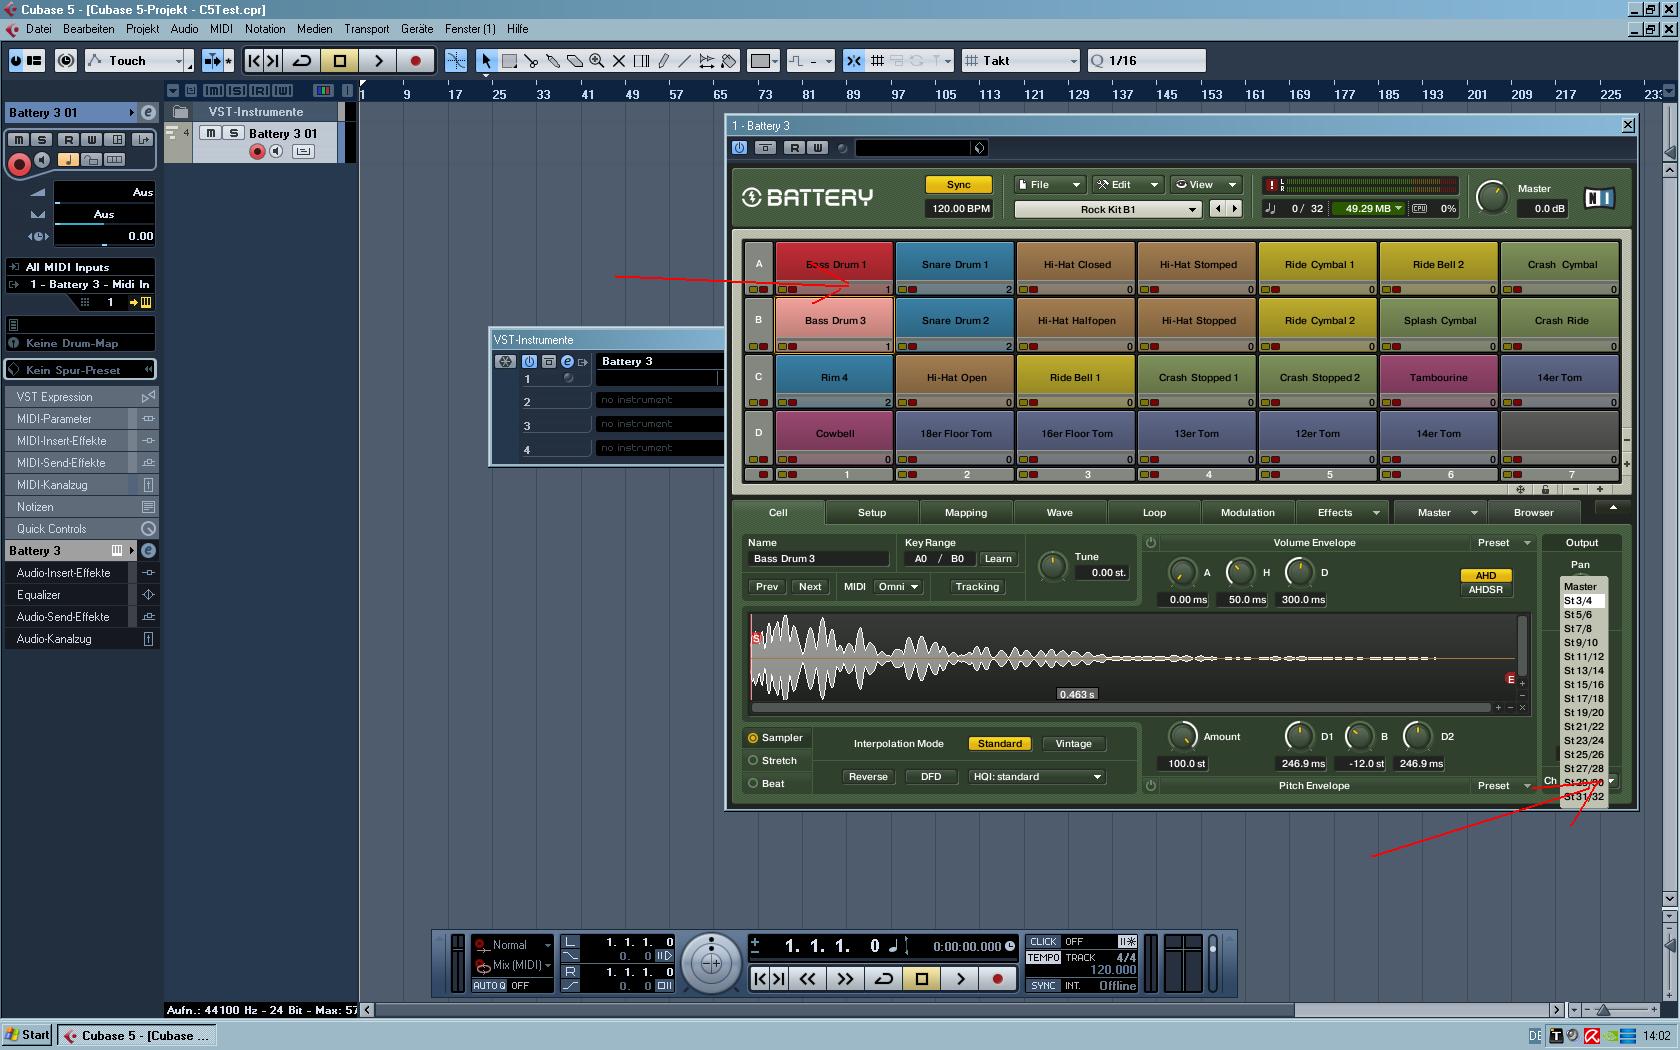
Task: Choose St 3/4 in Output list
Action: tap(1583, 601)
